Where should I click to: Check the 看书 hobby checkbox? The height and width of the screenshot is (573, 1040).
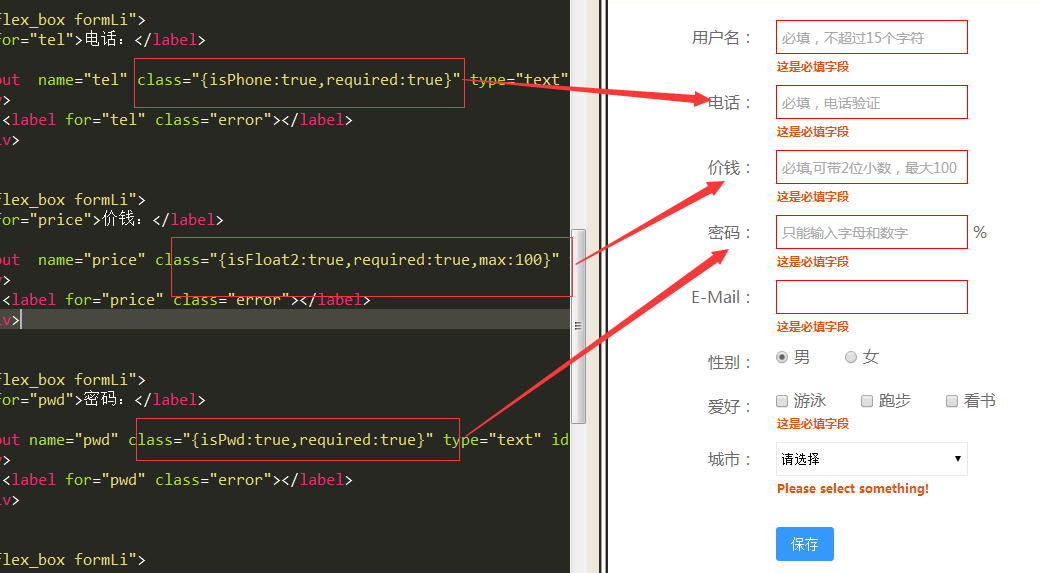[952, 401]
